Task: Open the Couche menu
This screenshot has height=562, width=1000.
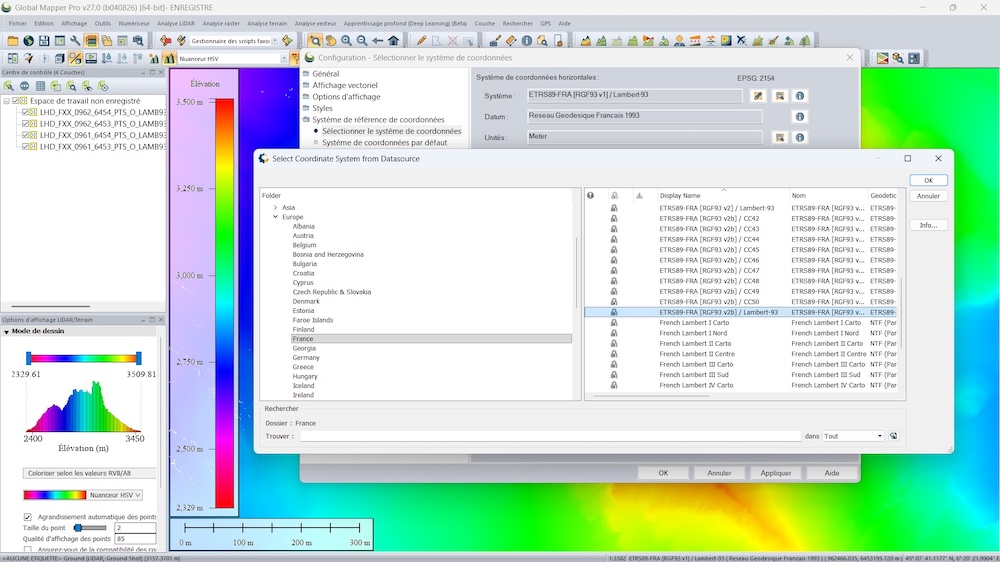Action: click(x=484, y=23)
